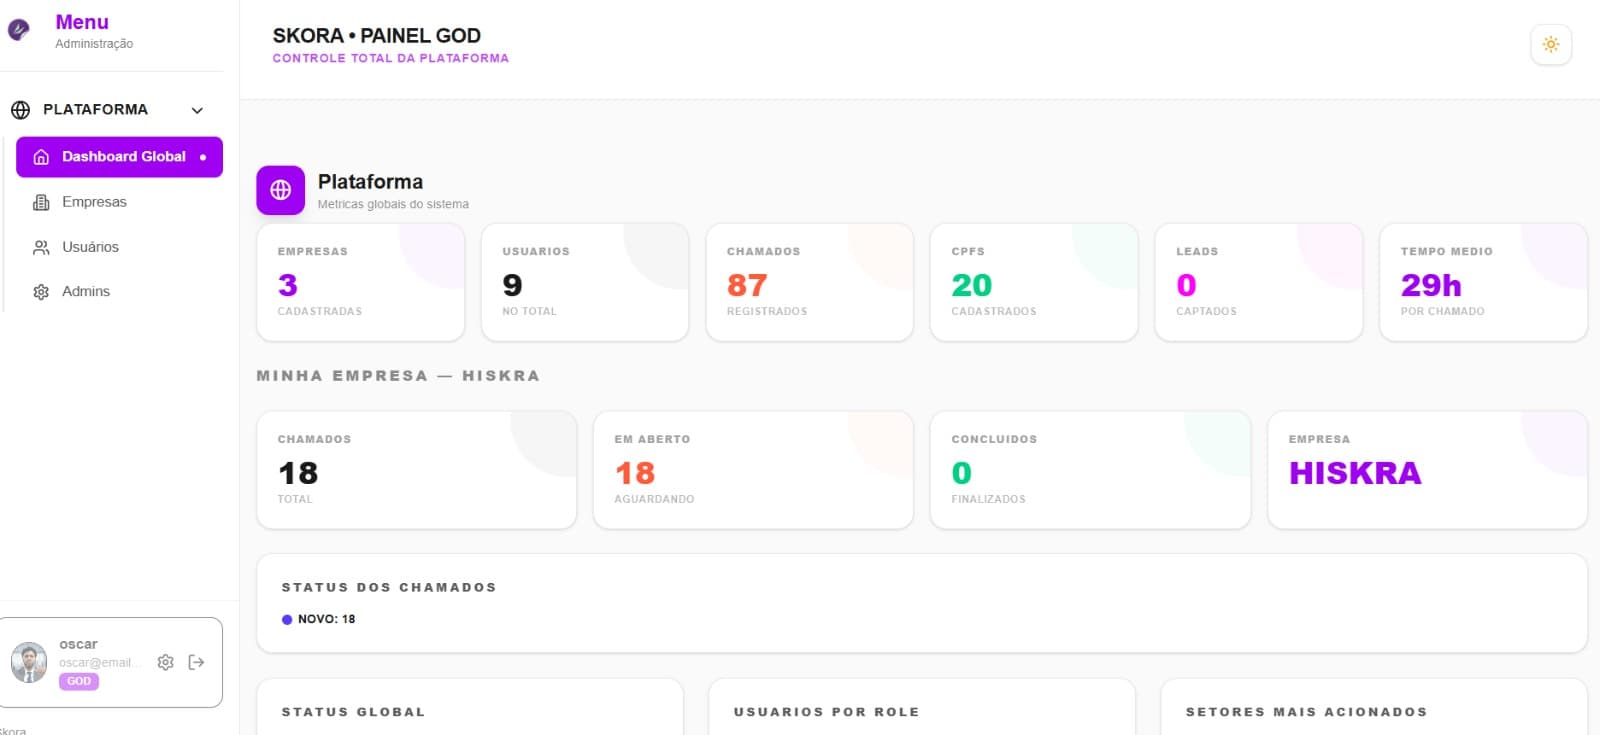Click the blue dot beside NOVO: 18
Screen dimensions: 1600x735
click(287, 620)
